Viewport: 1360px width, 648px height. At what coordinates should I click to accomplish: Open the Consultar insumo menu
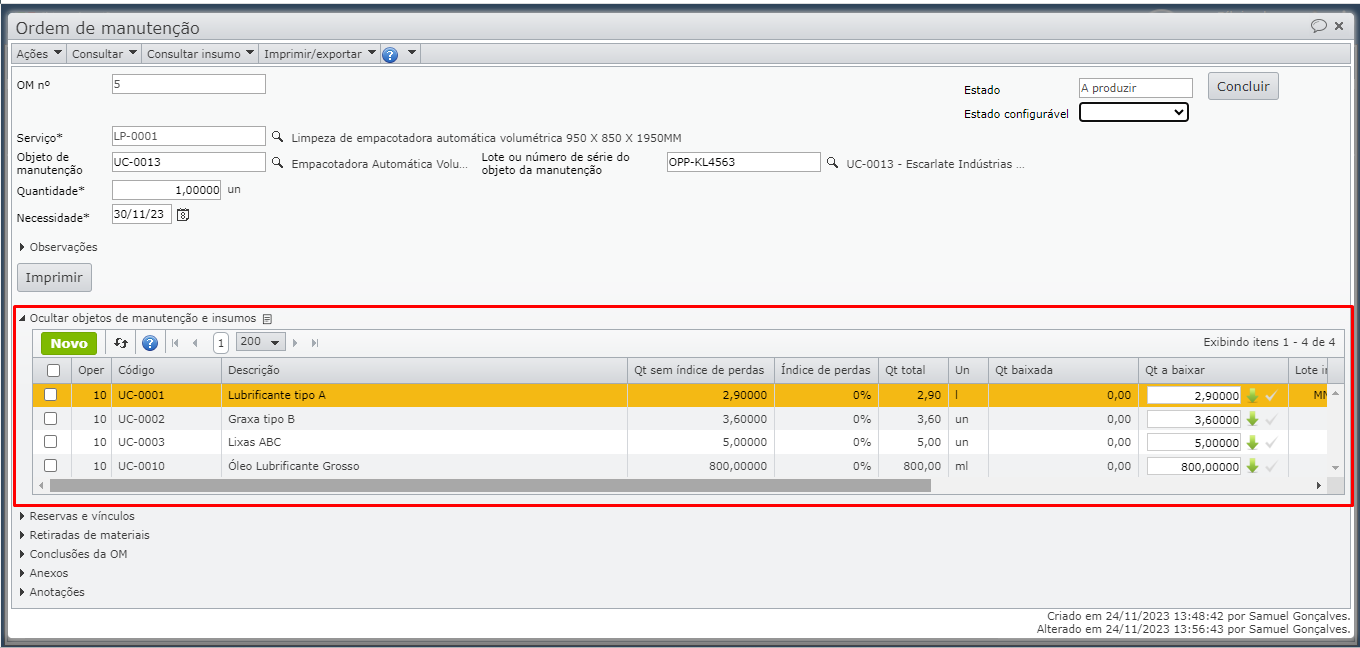[200, 54]
